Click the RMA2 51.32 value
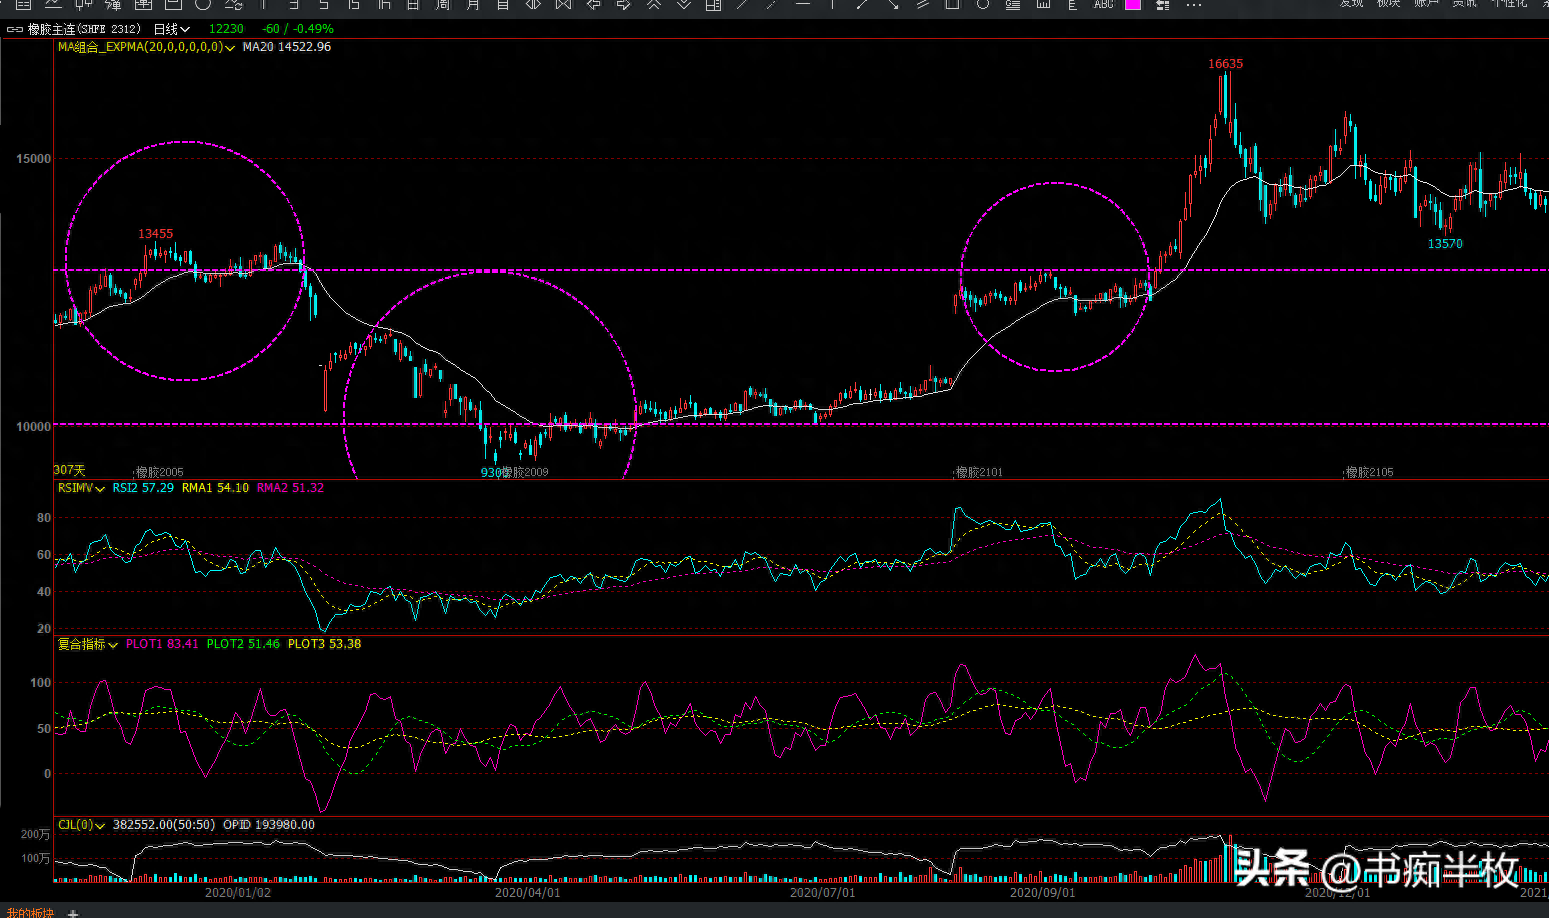Screen dimensions: 1549x918 click(290, 488)
